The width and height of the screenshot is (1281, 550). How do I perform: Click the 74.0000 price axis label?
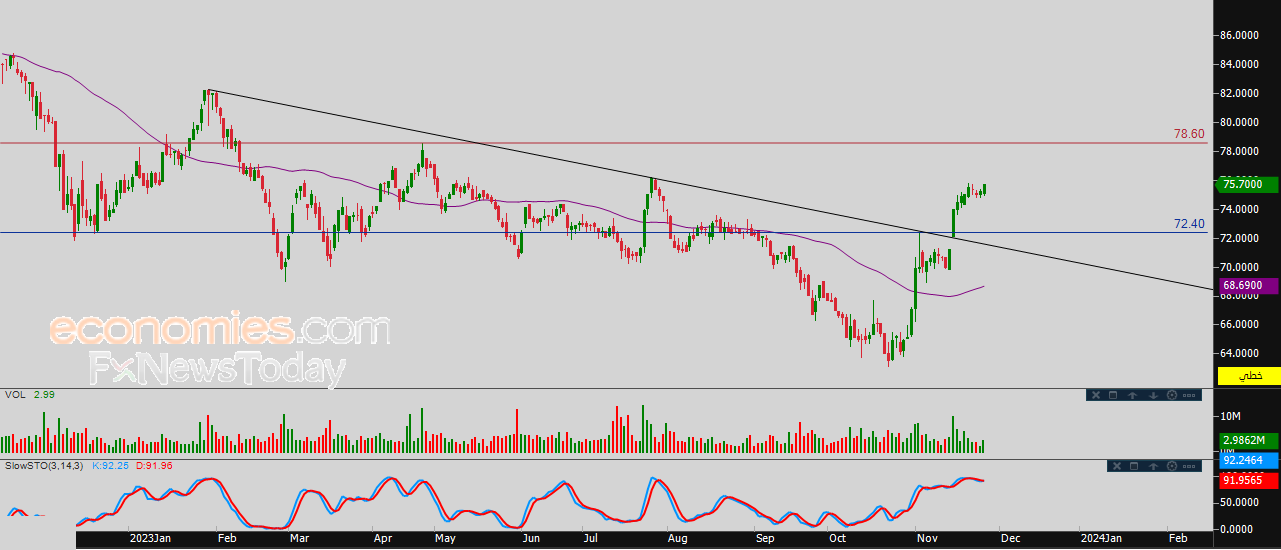(x=1239, y=209)
